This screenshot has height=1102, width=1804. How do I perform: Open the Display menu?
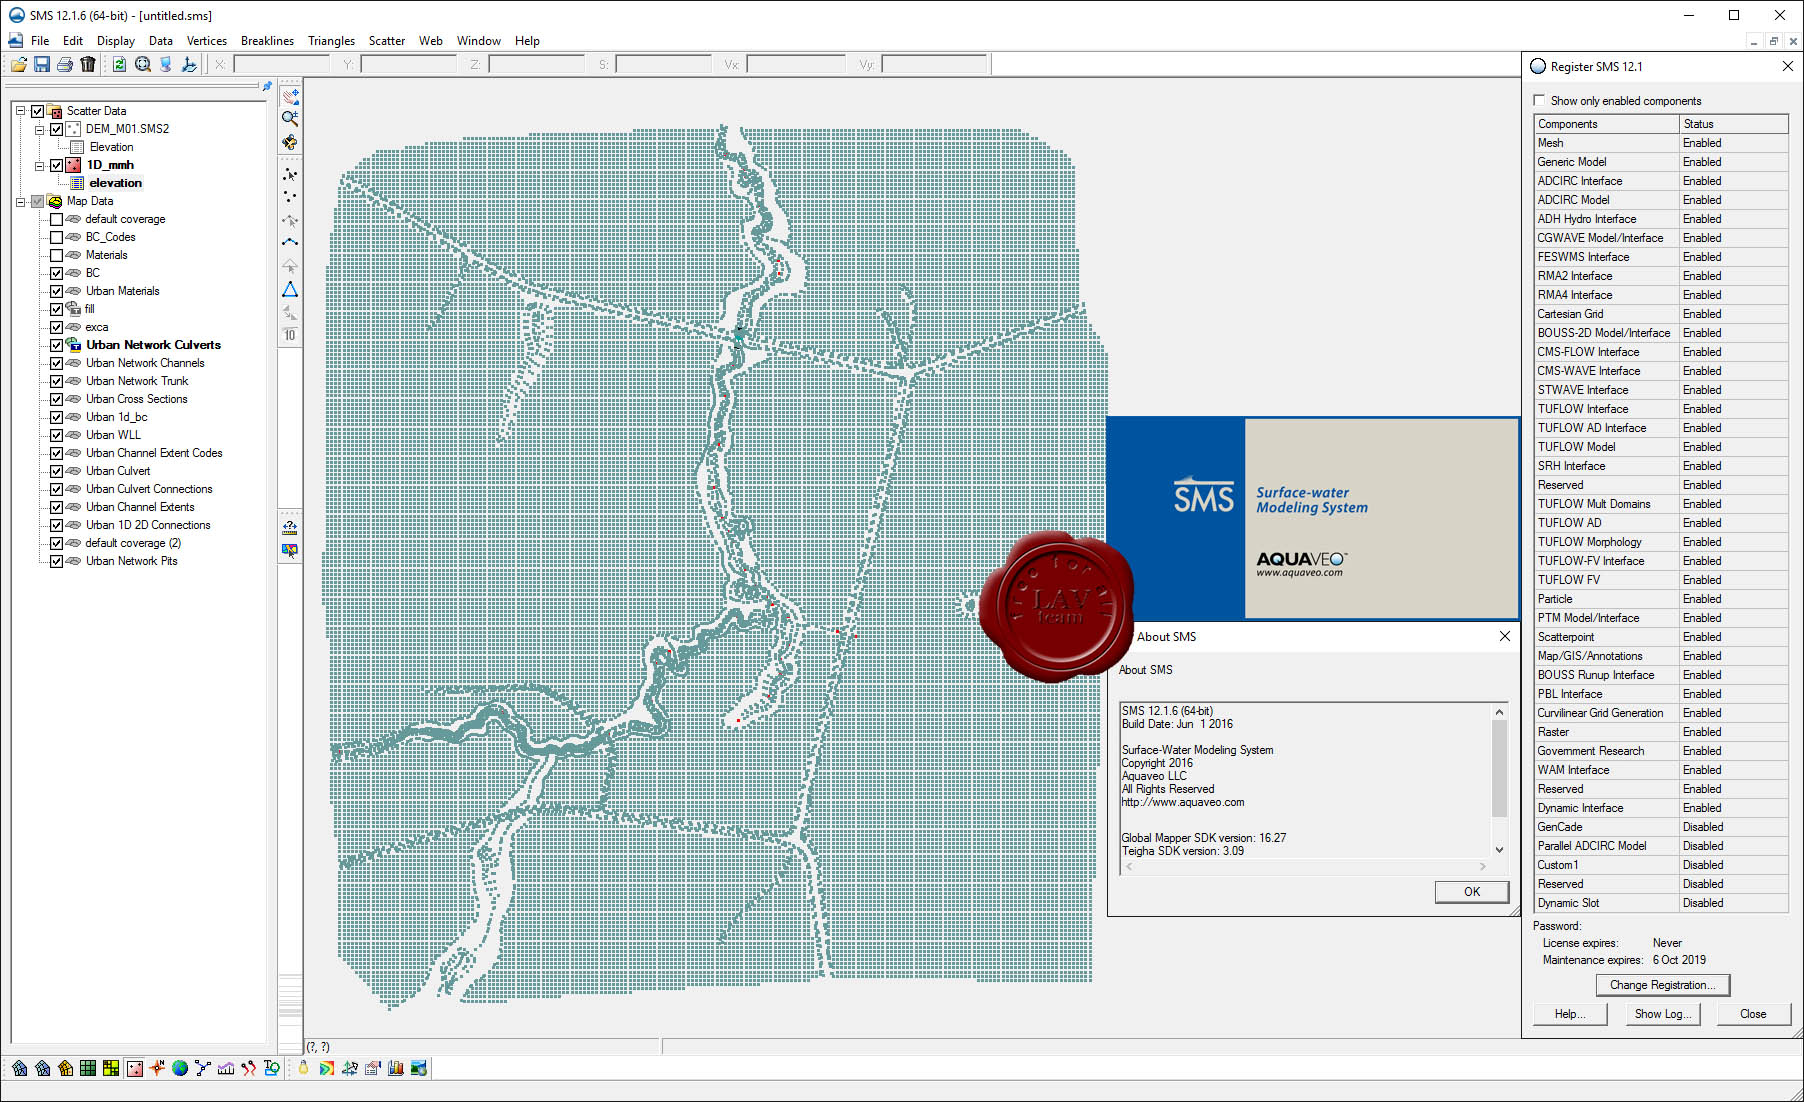pos(116,41)
